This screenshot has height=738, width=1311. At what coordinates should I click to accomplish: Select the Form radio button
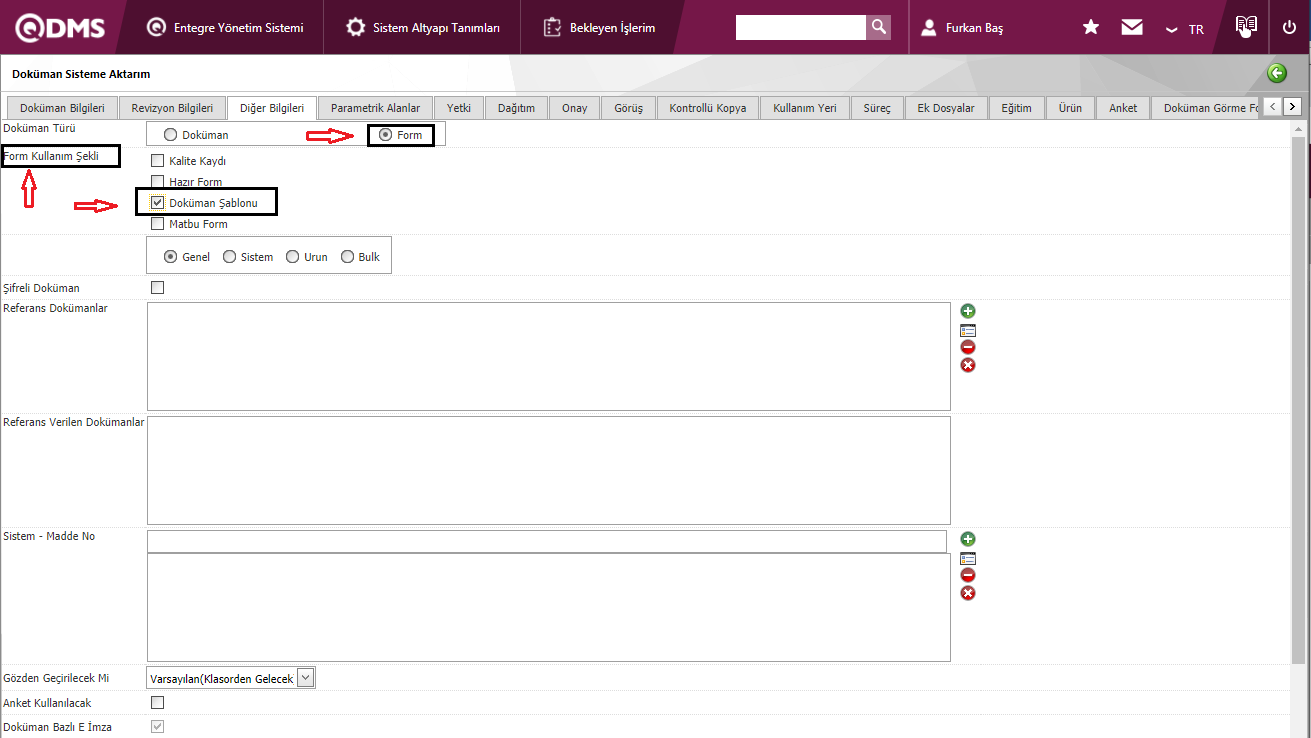386,135
